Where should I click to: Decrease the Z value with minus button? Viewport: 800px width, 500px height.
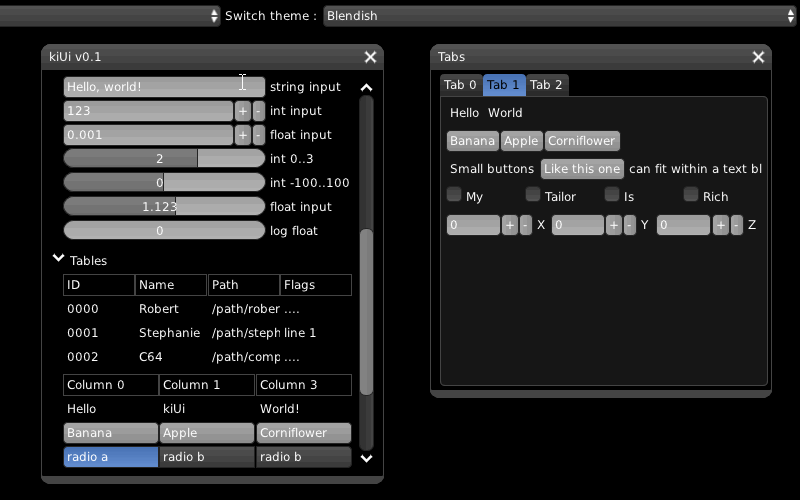point(737,225)
